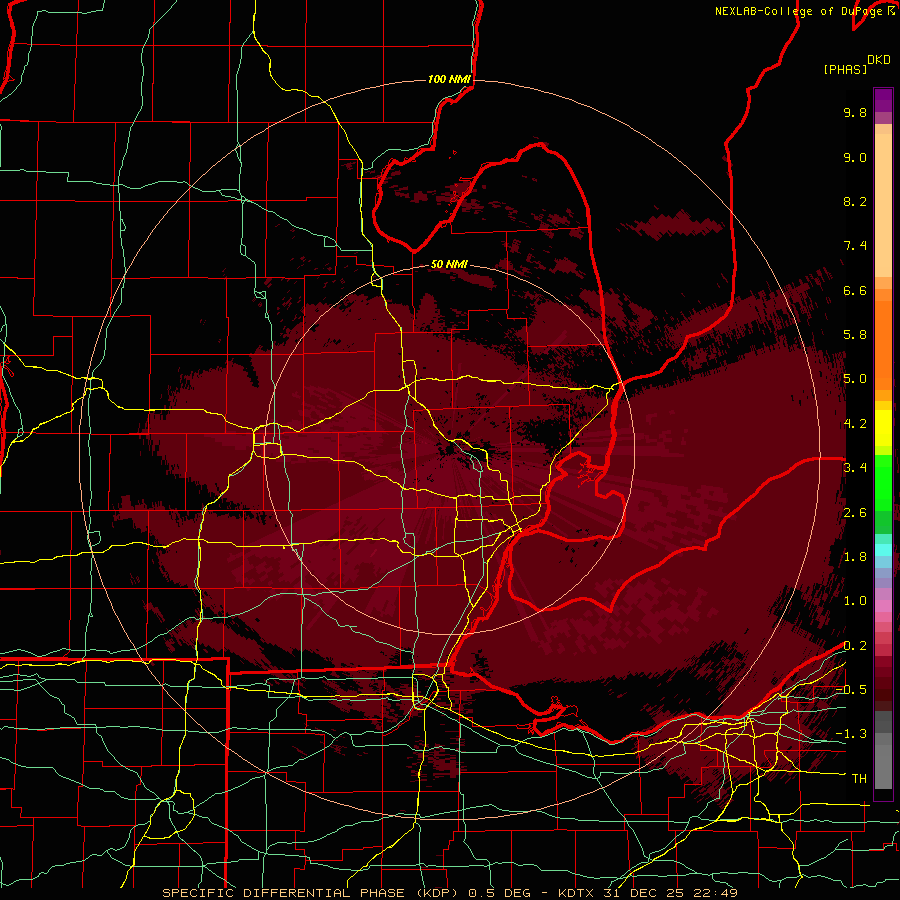Click the 9.8 value on the color scale
900x900 pixels.
855,112
